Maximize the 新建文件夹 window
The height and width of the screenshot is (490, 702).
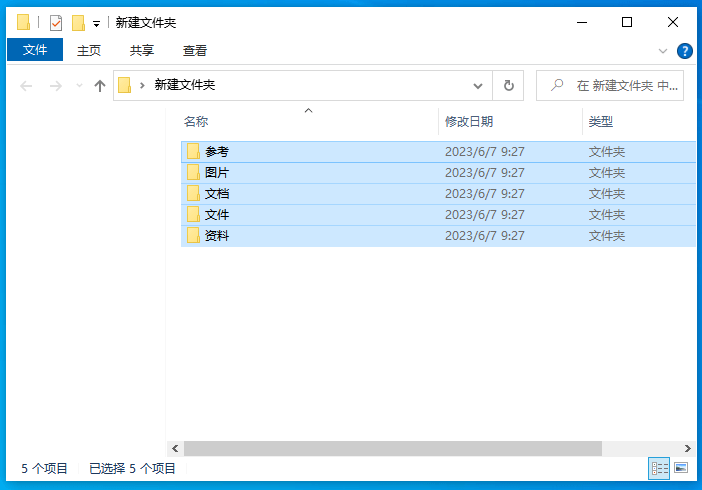627,22
